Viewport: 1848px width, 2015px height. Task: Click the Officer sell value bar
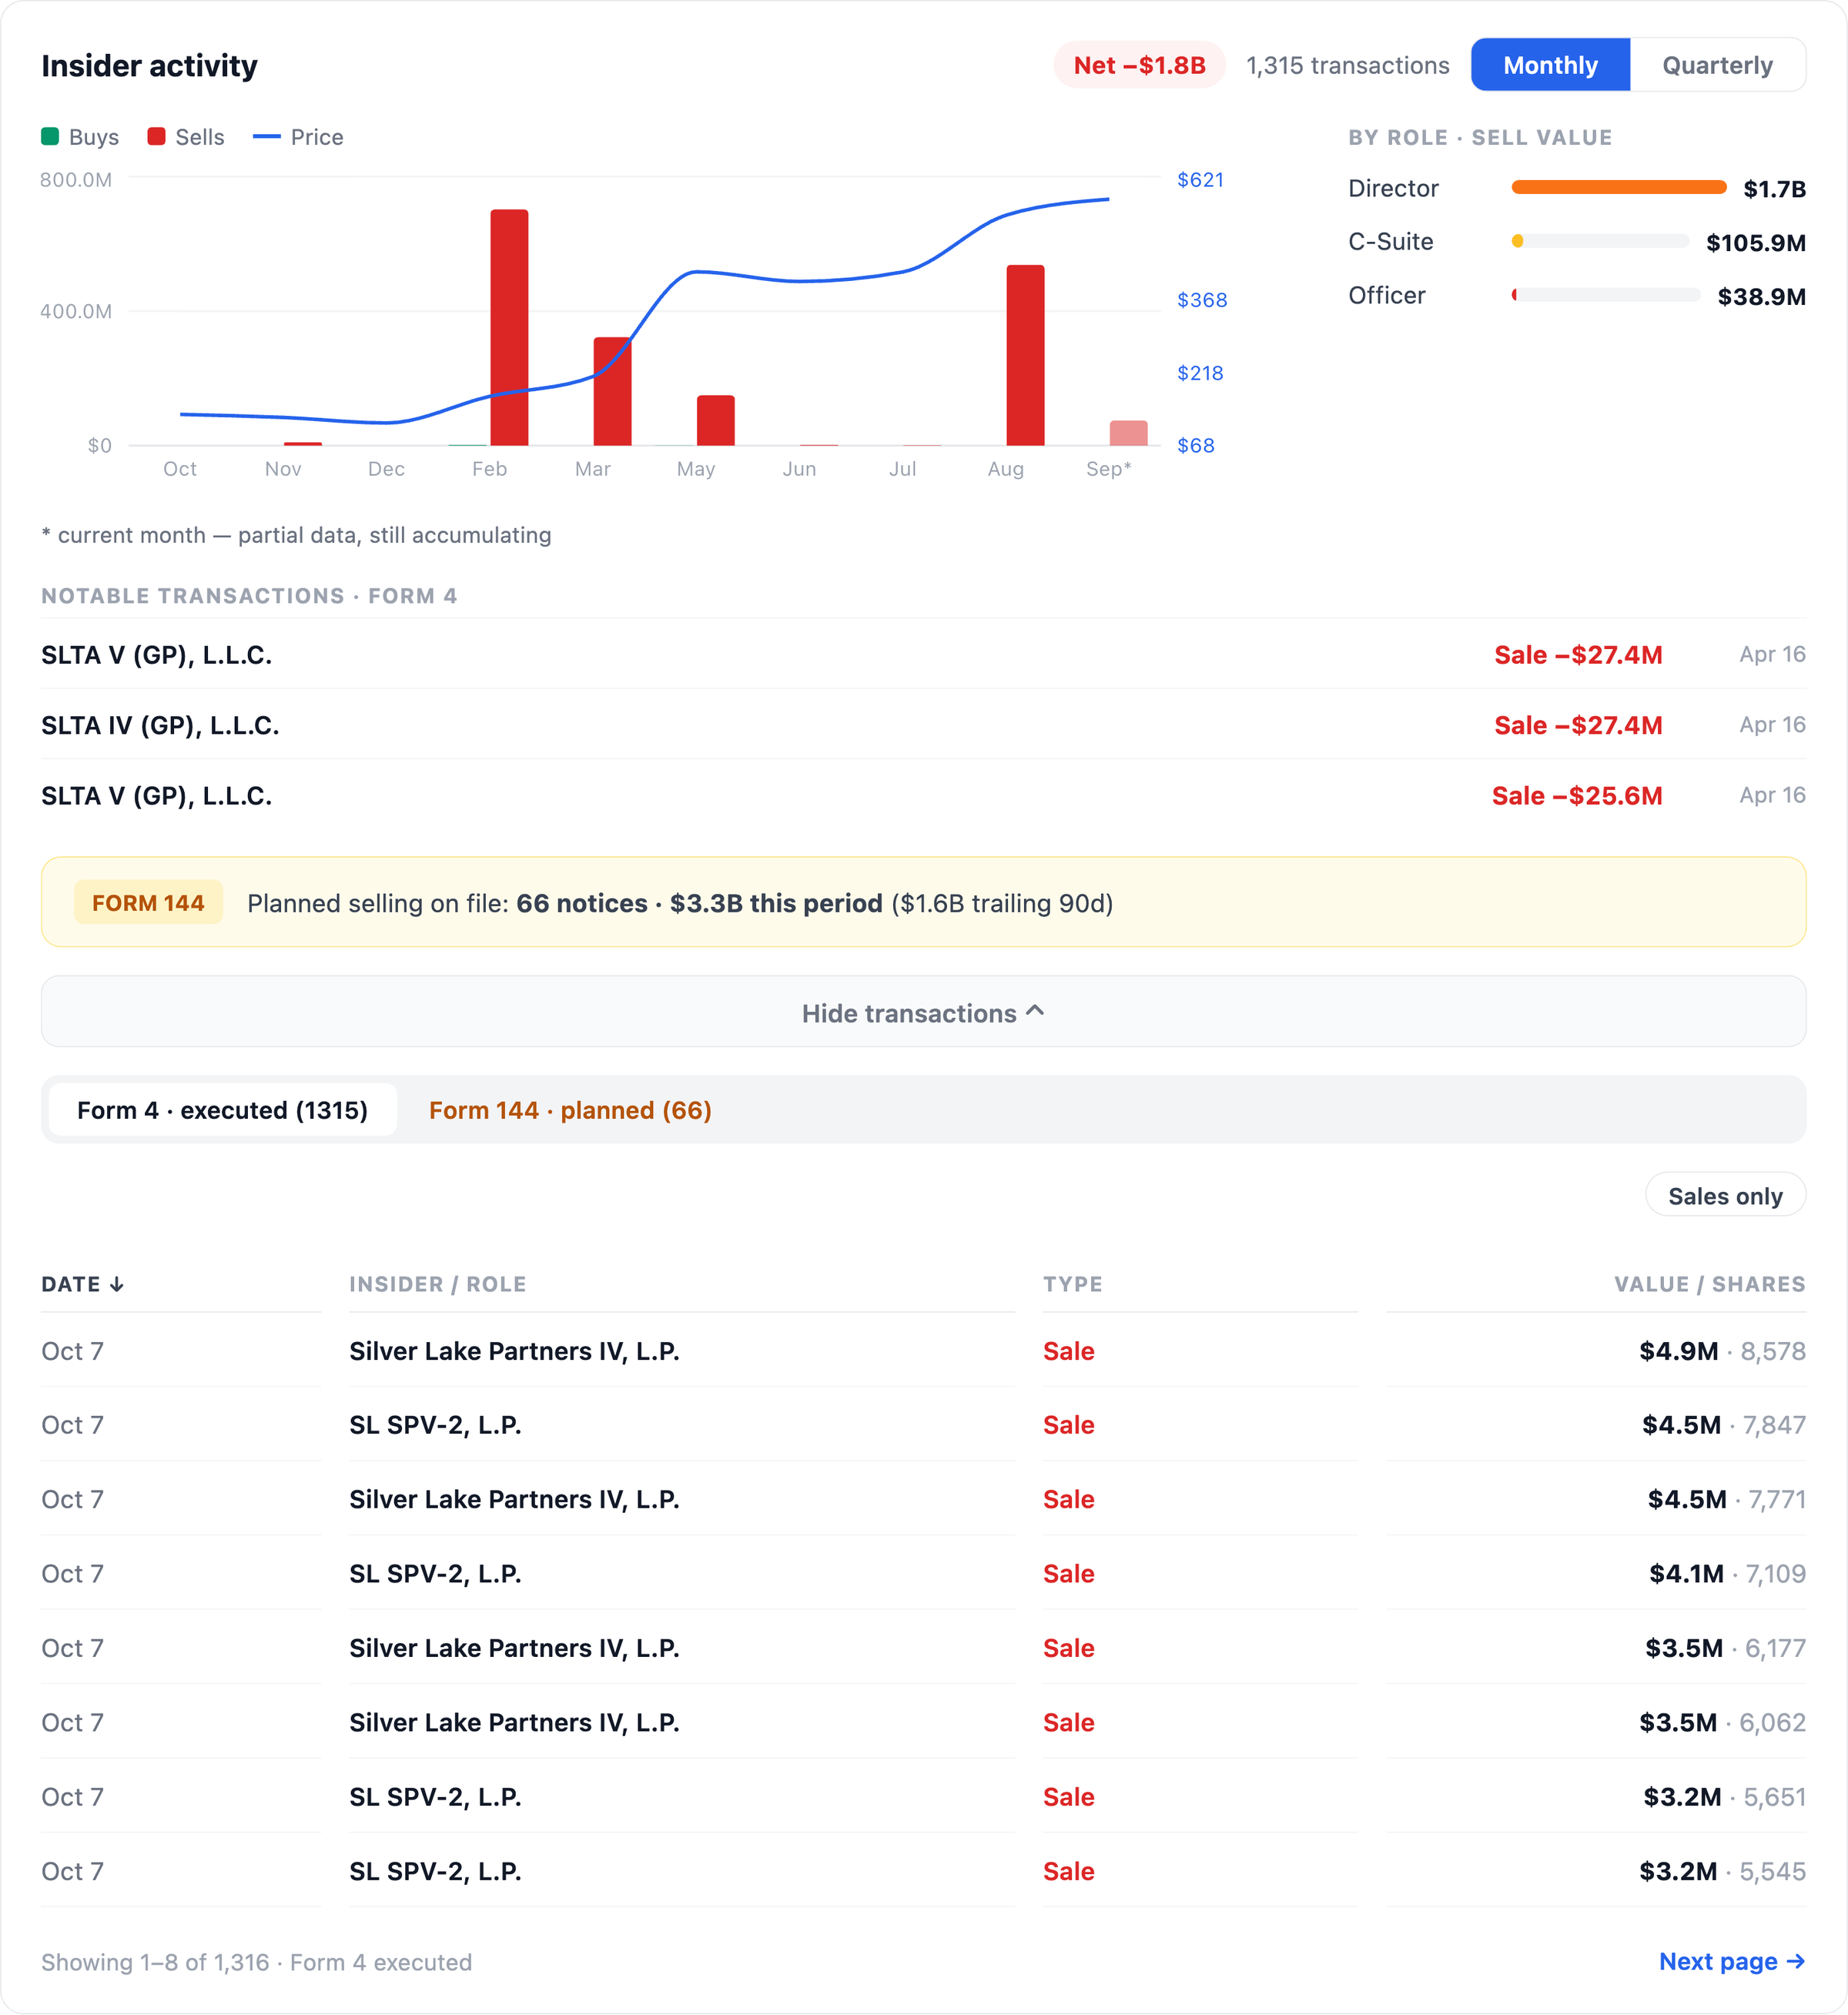pyautogui.click(x=1605, y=294)
